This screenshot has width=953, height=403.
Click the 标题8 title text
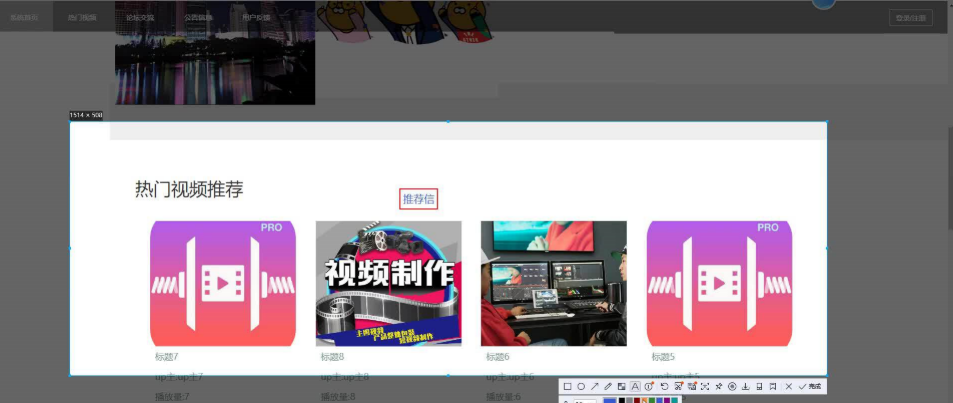tap(332, 357)
